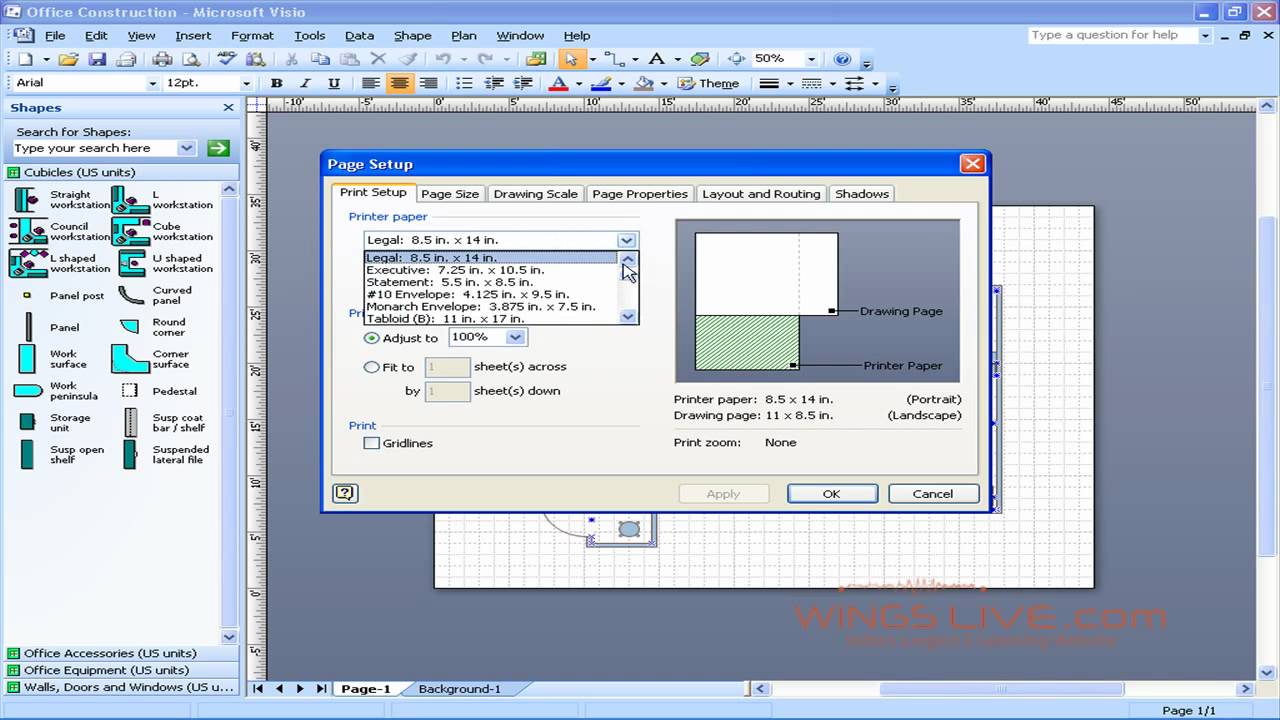
Task: Click the Type a question for help box
Action: pyautogui.click(x=1113, y=35)
